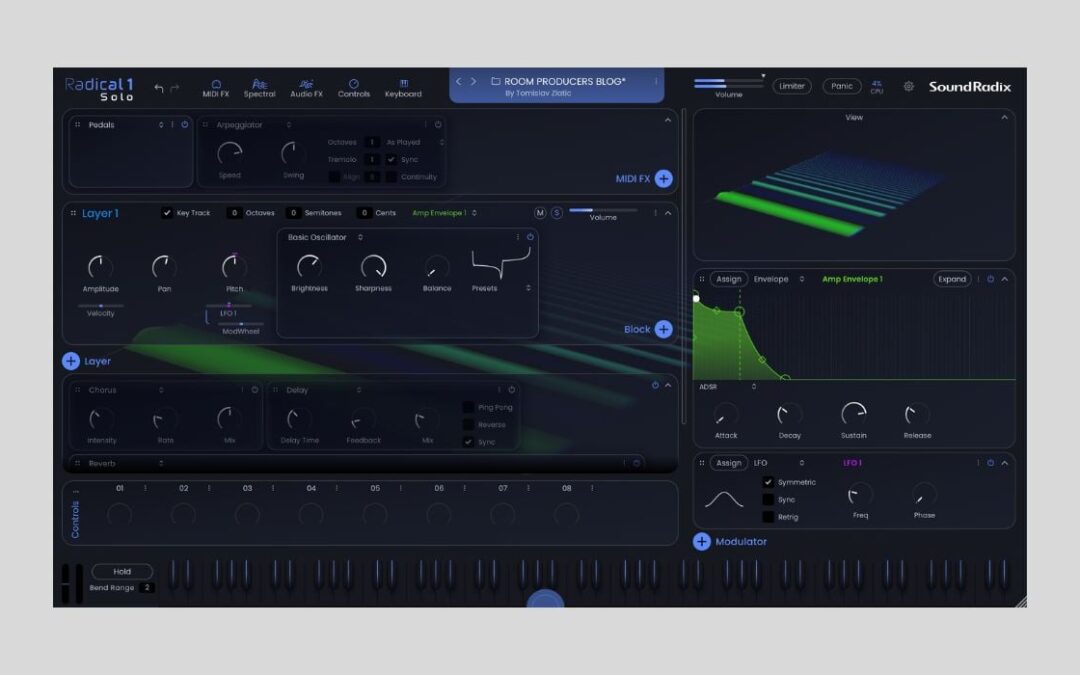1080x675 pixels.
Task: Undo the last change with the undo arrow
Action: point(159,87)
